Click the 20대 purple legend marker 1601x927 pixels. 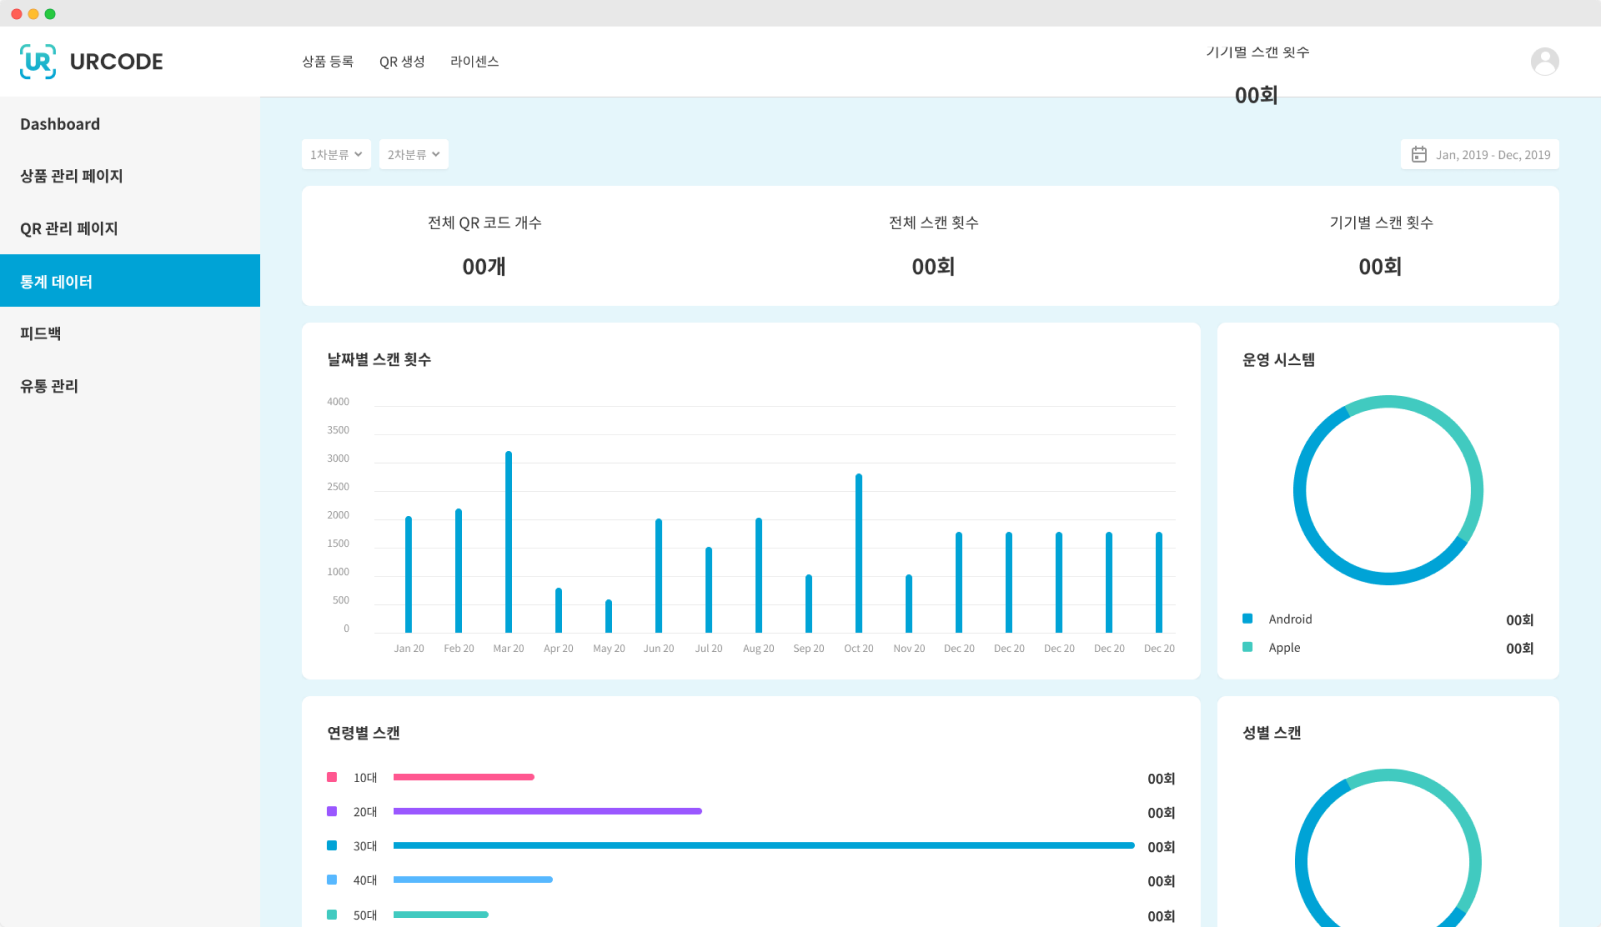click(x=332, y=811)
